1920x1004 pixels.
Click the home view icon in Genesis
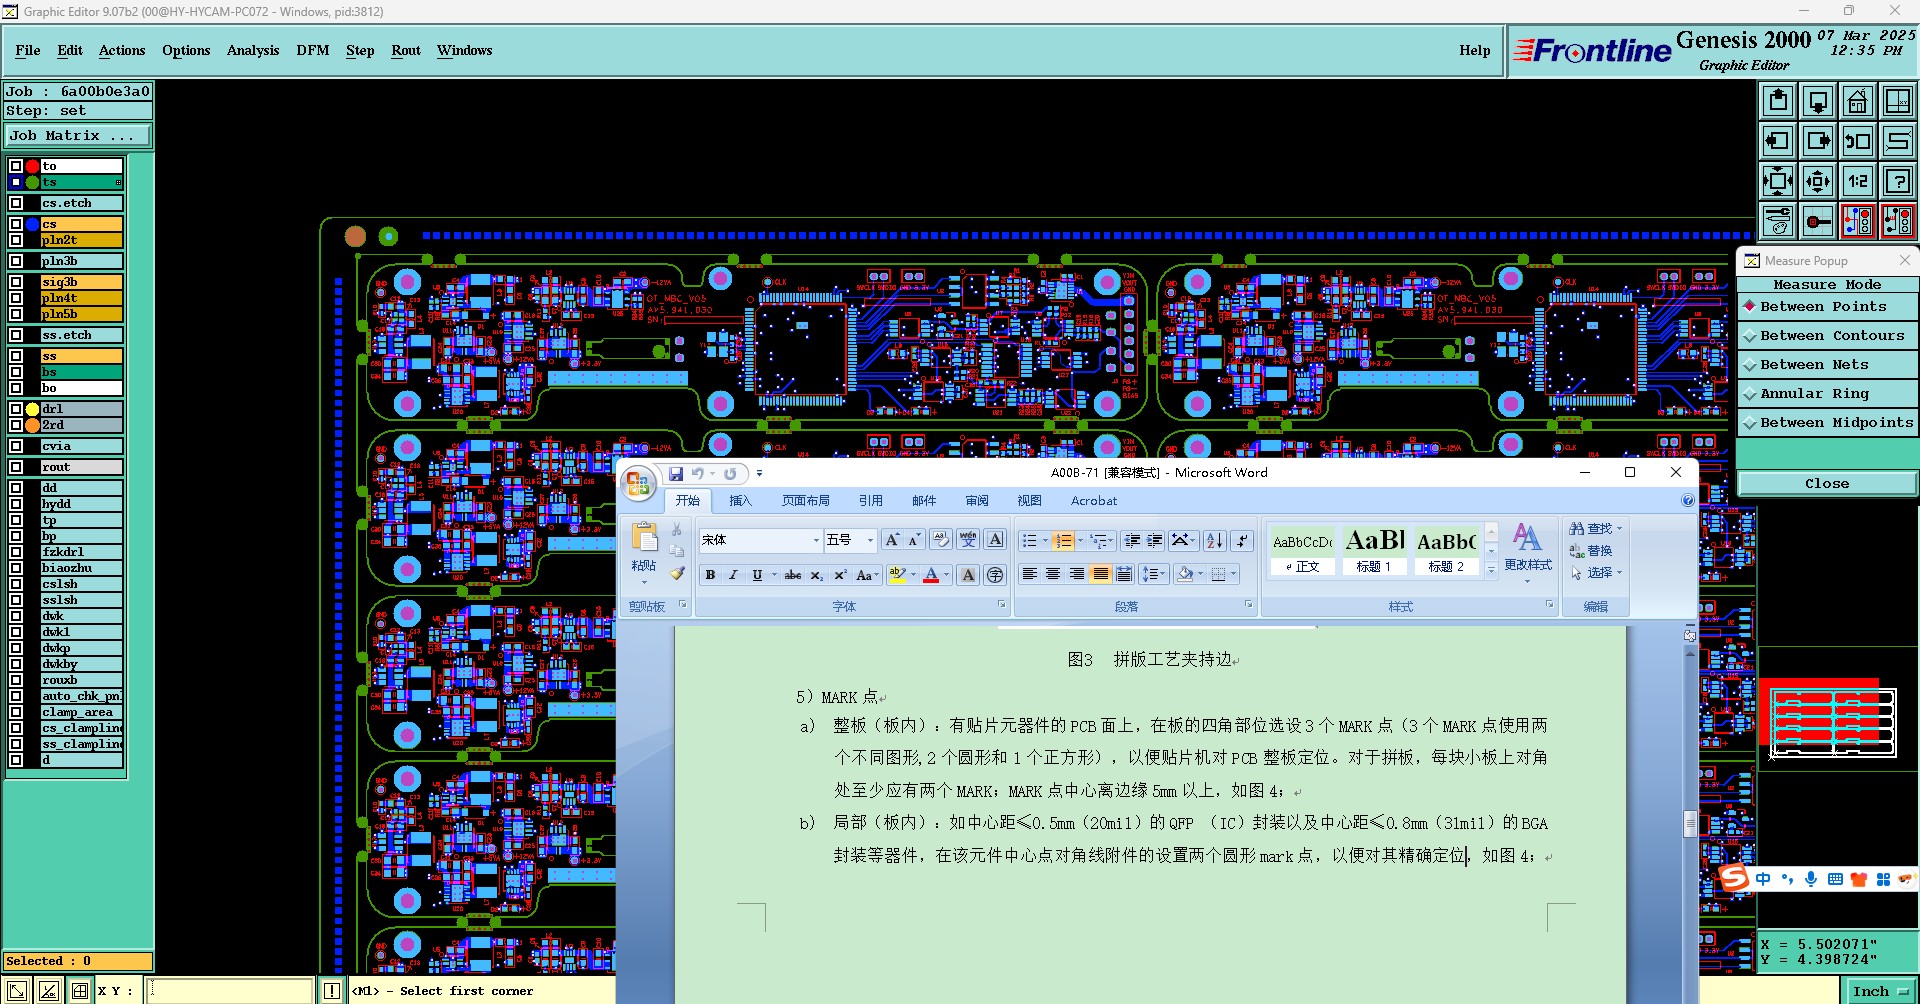[x=1858, y=101]
